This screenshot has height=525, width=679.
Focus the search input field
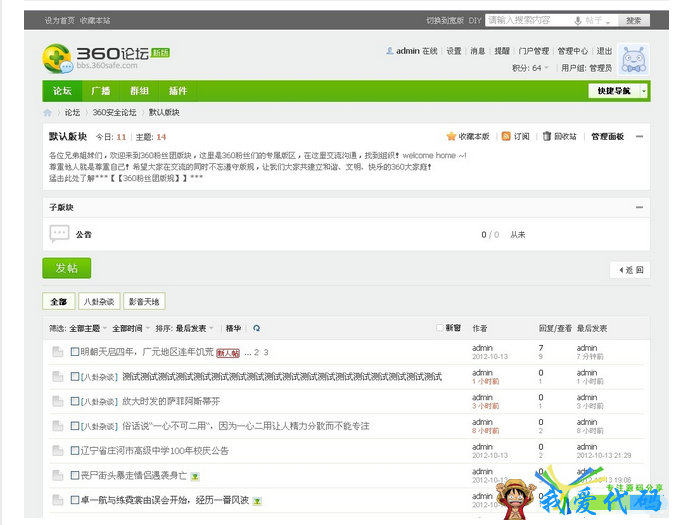click(528, 20)
